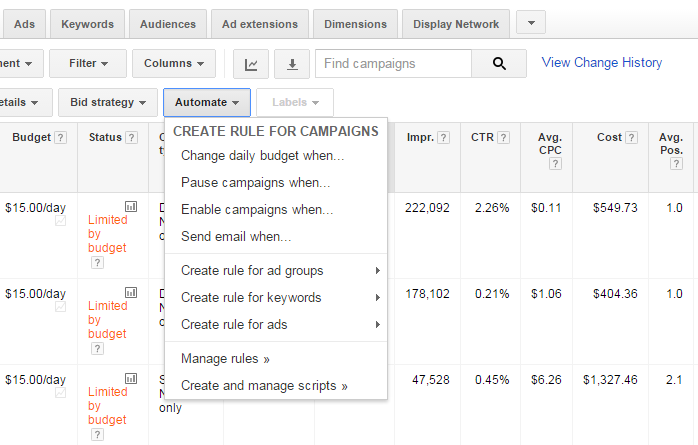Select Enable campaigns when...
The width and height of the screenshot is (698, 445).
276,210
